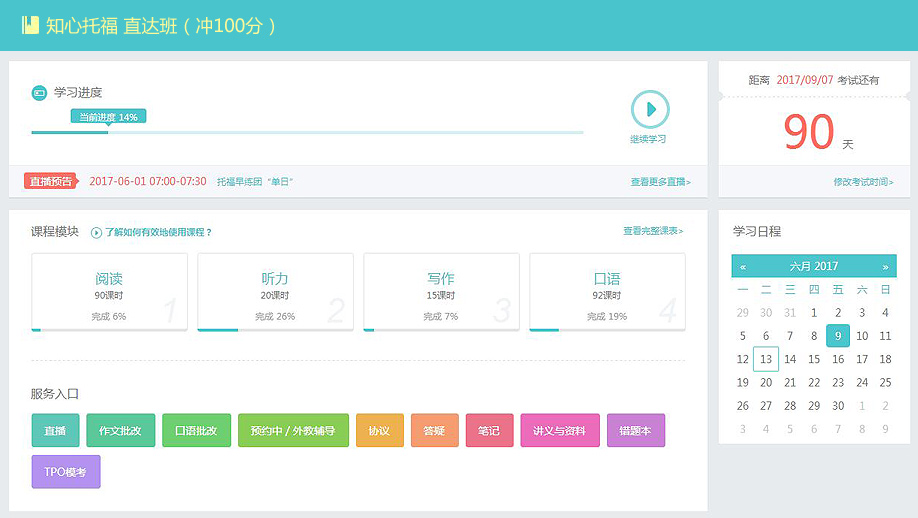Open 口语批改 service
Screen dimensions: 918x518
(196, 430)
